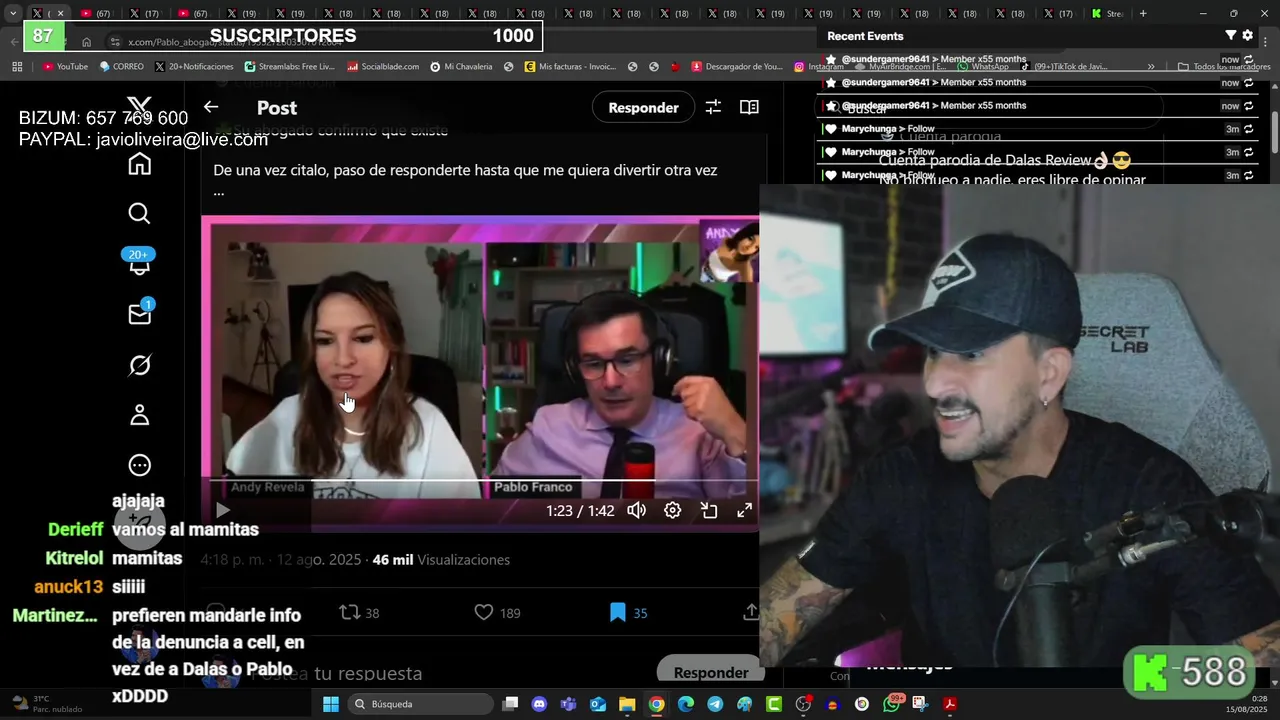This screenshot has width=1280, height=720.
Task: Open Recent Events settings gear
Action: (1247, 35)
